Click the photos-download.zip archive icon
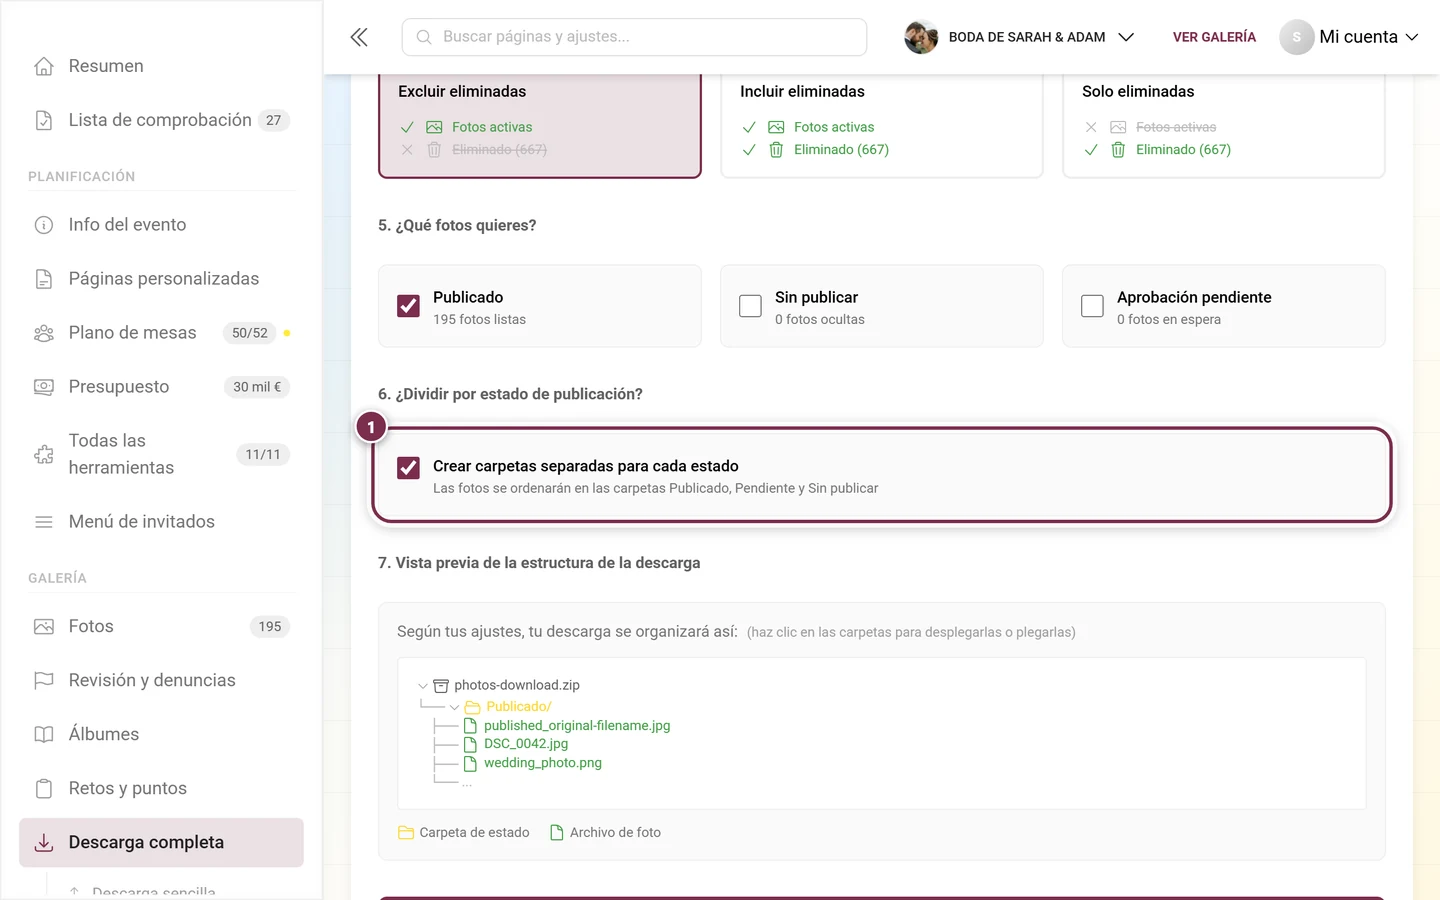This screenshot has width=1440, height=900. [441, 686]
